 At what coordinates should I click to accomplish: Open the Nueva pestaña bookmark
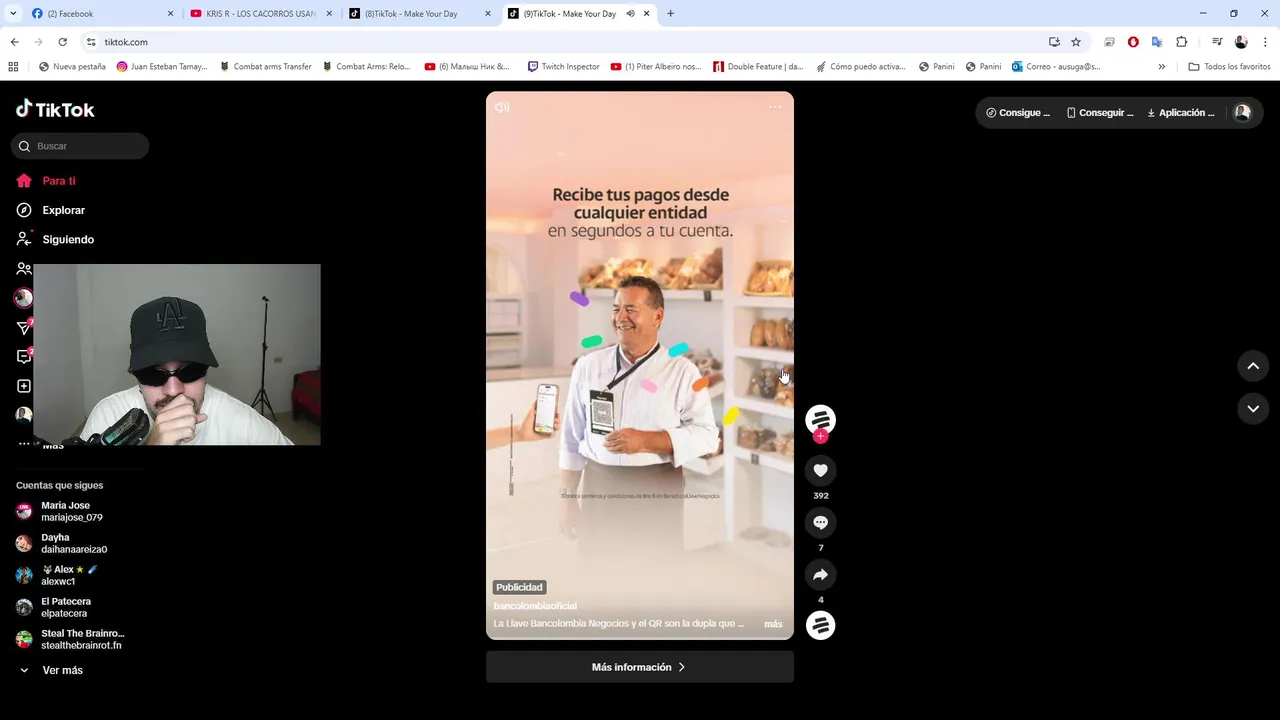click(72, 67)
